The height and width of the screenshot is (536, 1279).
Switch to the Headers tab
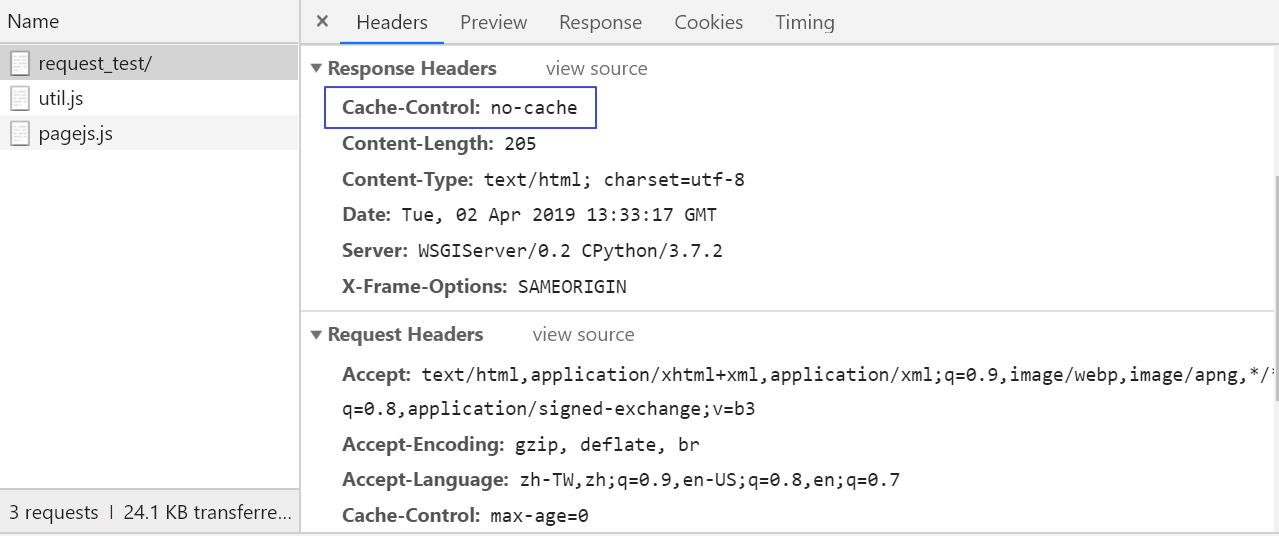[391, 22]
